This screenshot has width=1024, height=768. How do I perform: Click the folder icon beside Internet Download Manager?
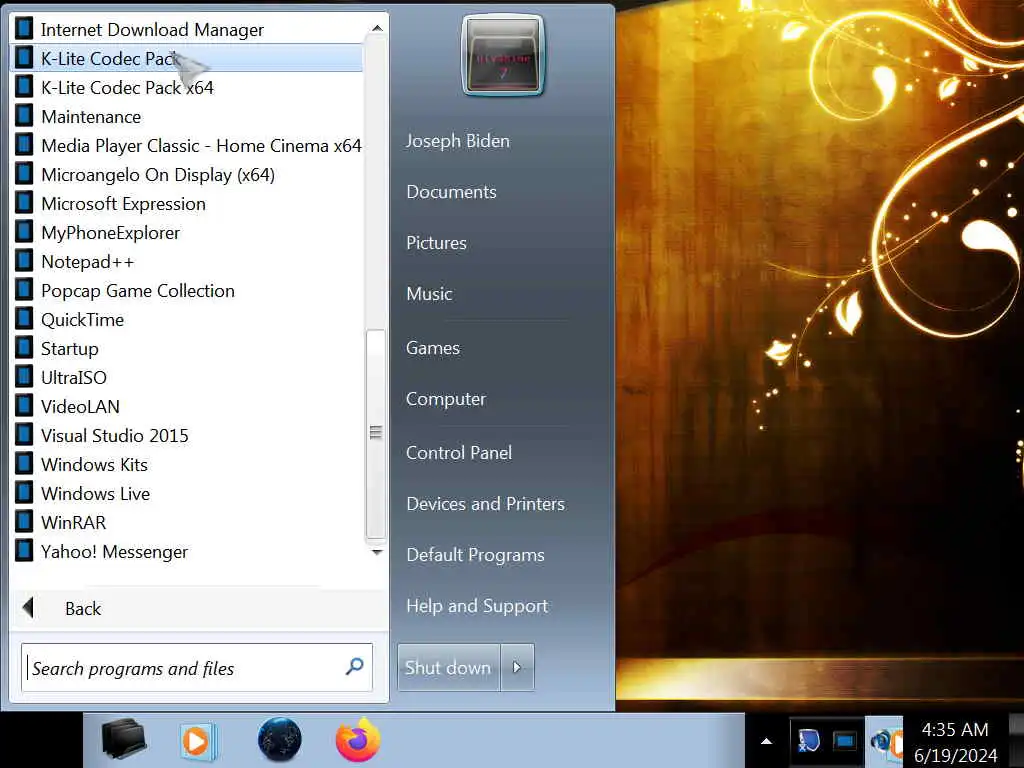tap(24, 29)
